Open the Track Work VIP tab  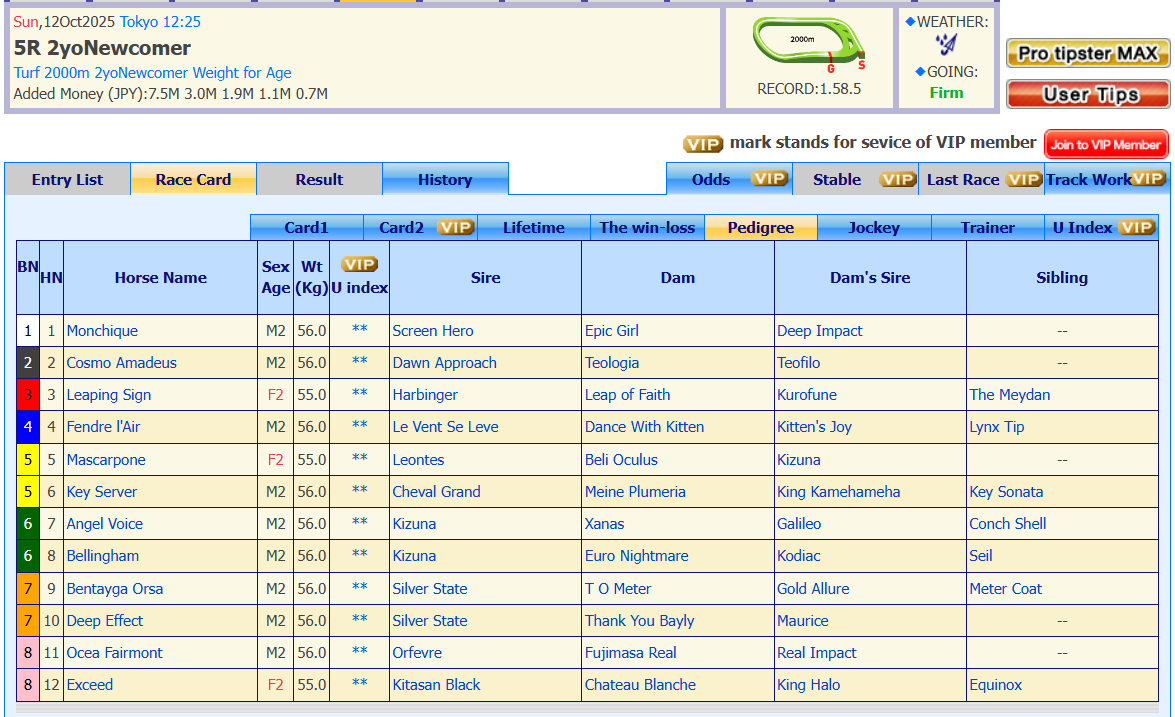[x=1107, y=180]
